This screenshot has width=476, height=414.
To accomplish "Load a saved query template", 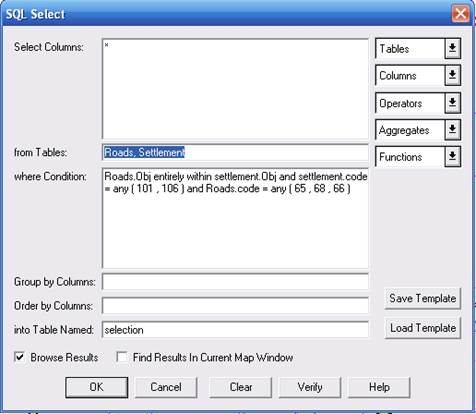I will click(423, 328).
